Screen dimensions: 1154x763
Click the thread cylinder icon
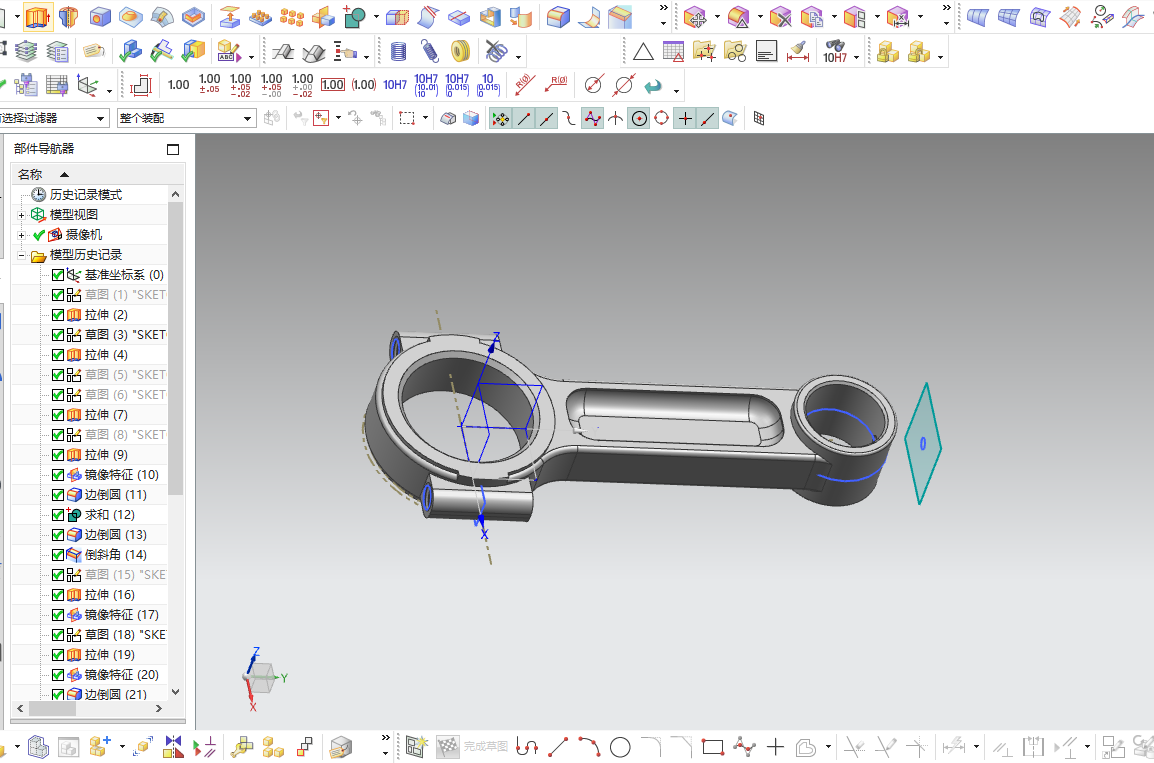tap(398, 52)
